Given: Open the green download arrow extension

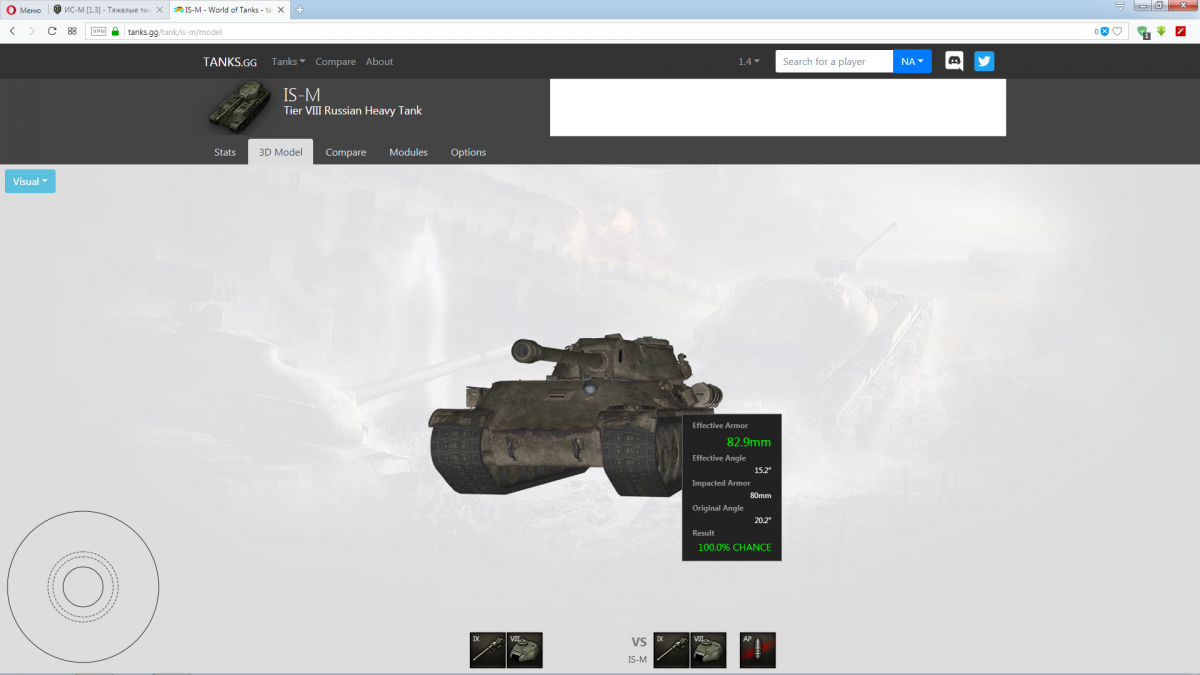Looking at the screenshot, I should tap(1162, 31).
